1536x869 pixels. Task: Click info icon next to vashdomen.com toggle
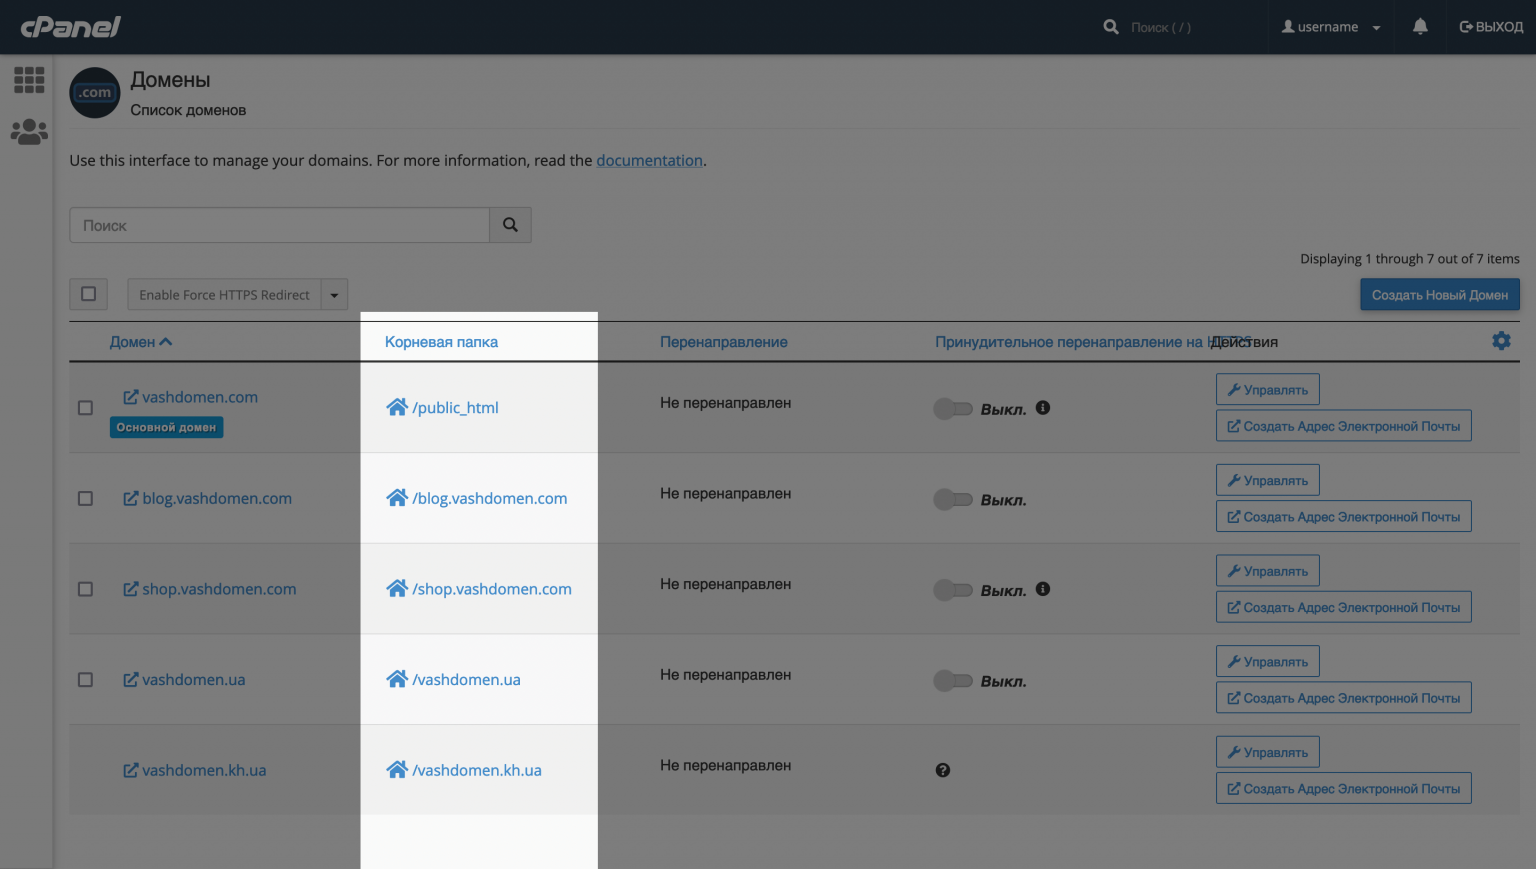pyautogui.click(x=1043, y=408)
